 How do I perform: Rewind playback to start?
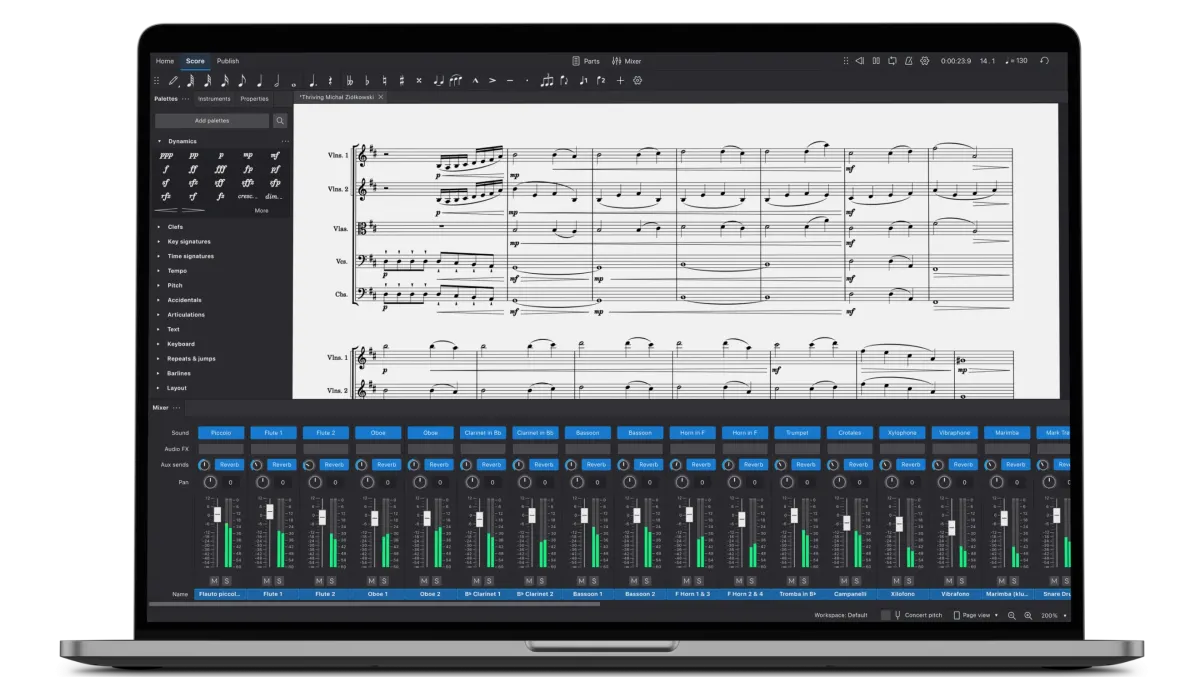[x=859, y=61]
